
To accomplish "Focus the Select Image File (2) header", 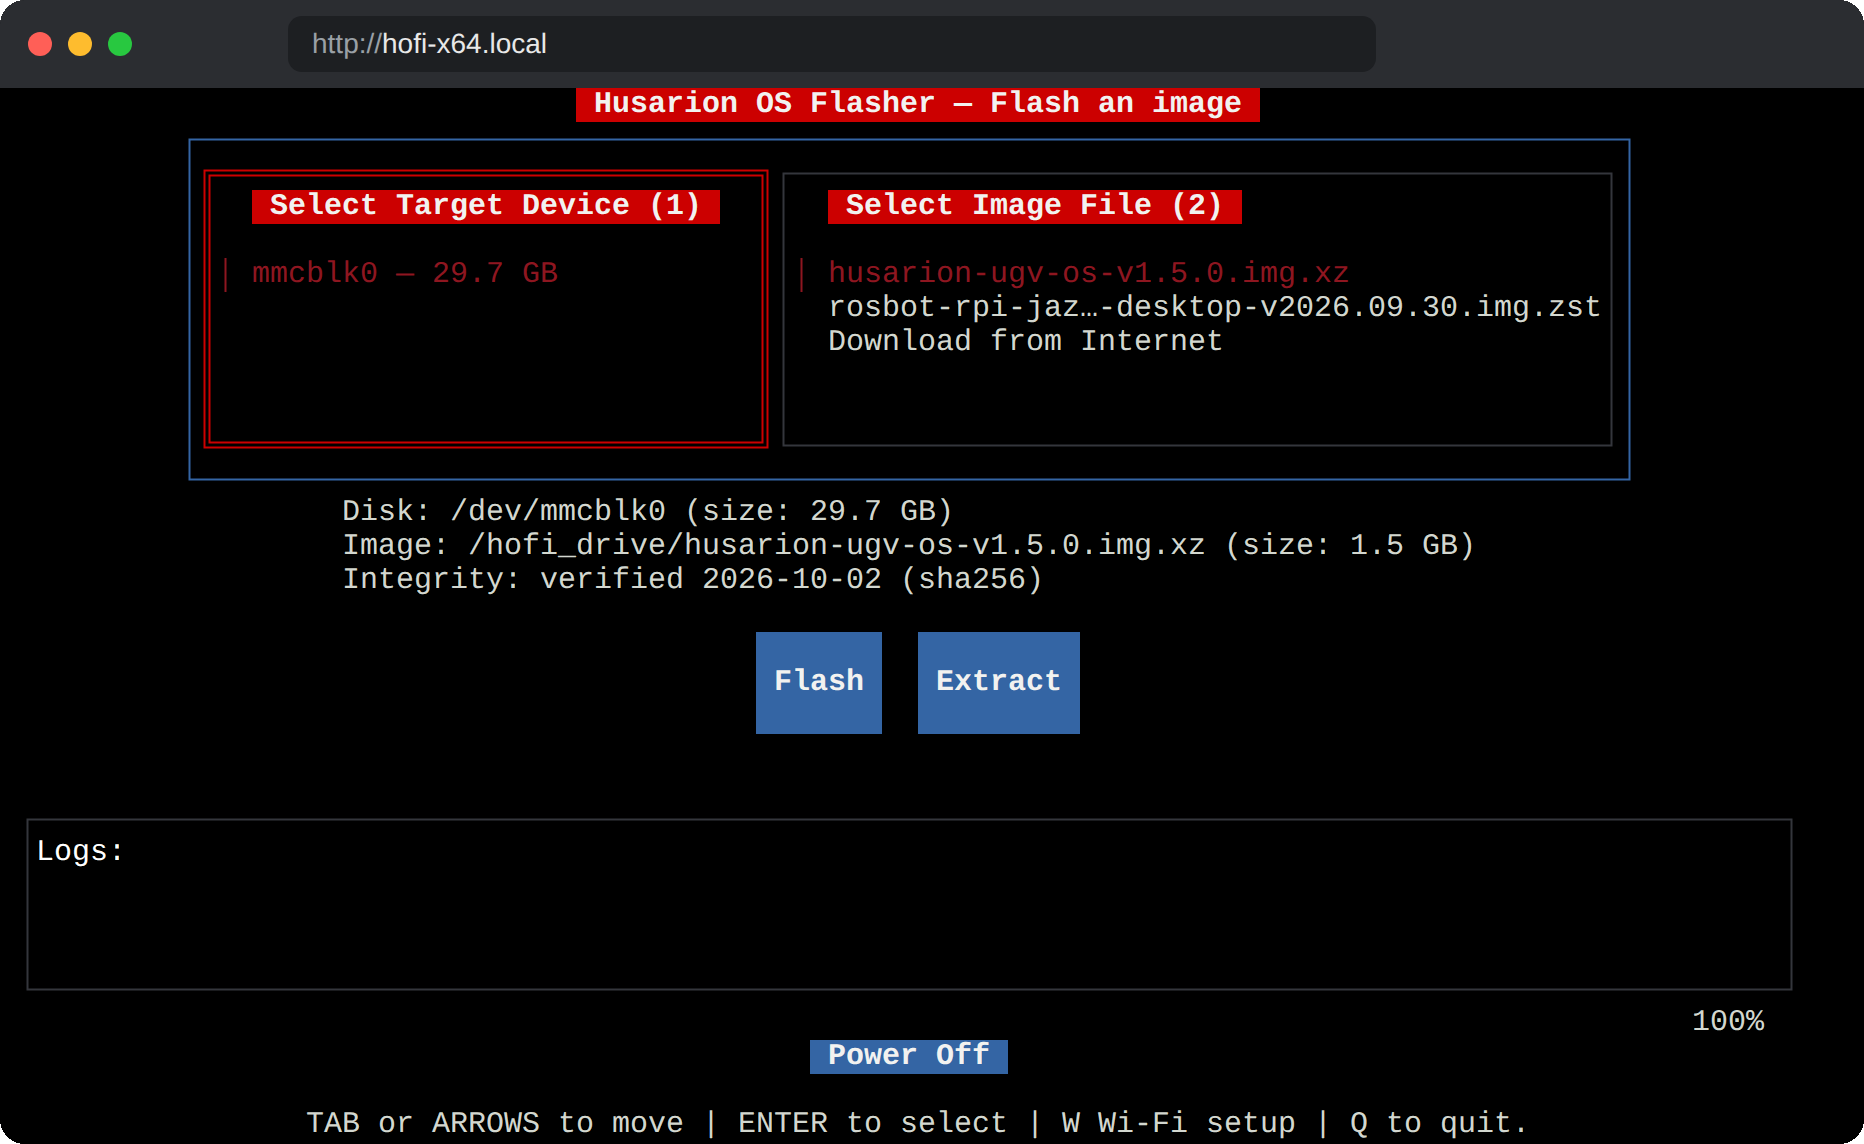I will point(1034,206).
